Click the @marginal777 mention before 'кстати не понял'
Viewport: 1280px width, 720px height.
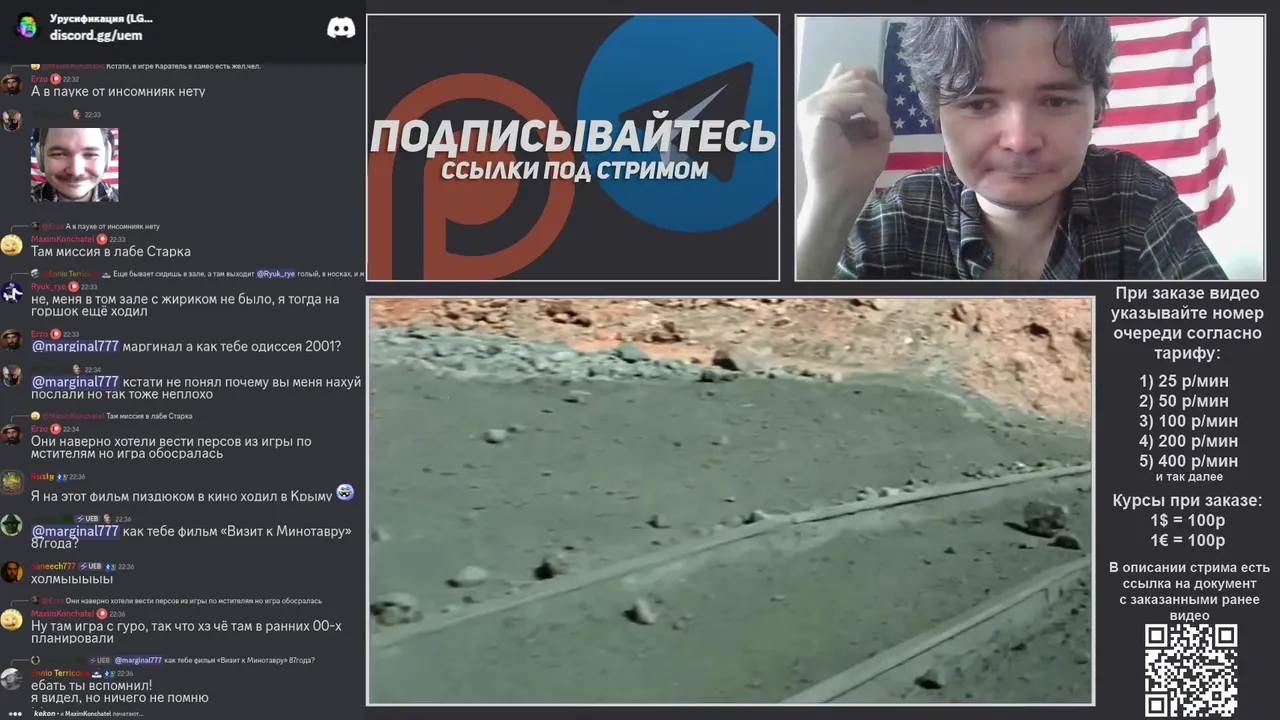75,382
